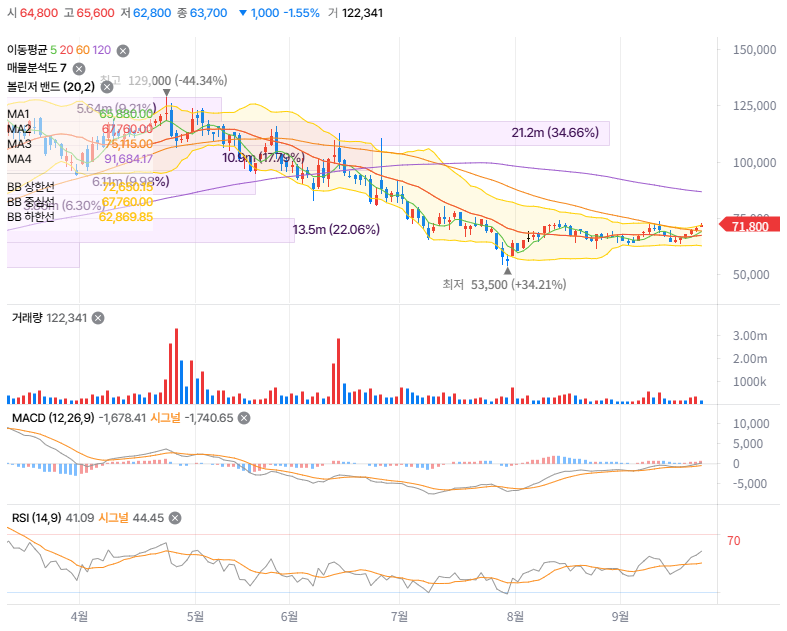Click the 9월 date axis label
The height and width of the screenshot is (631, 787).
coord(620,616)
